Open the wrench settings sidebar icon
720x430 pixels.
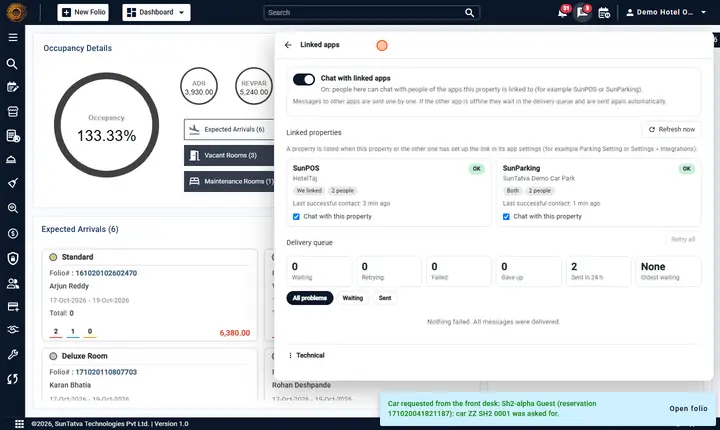coord(13,354)
